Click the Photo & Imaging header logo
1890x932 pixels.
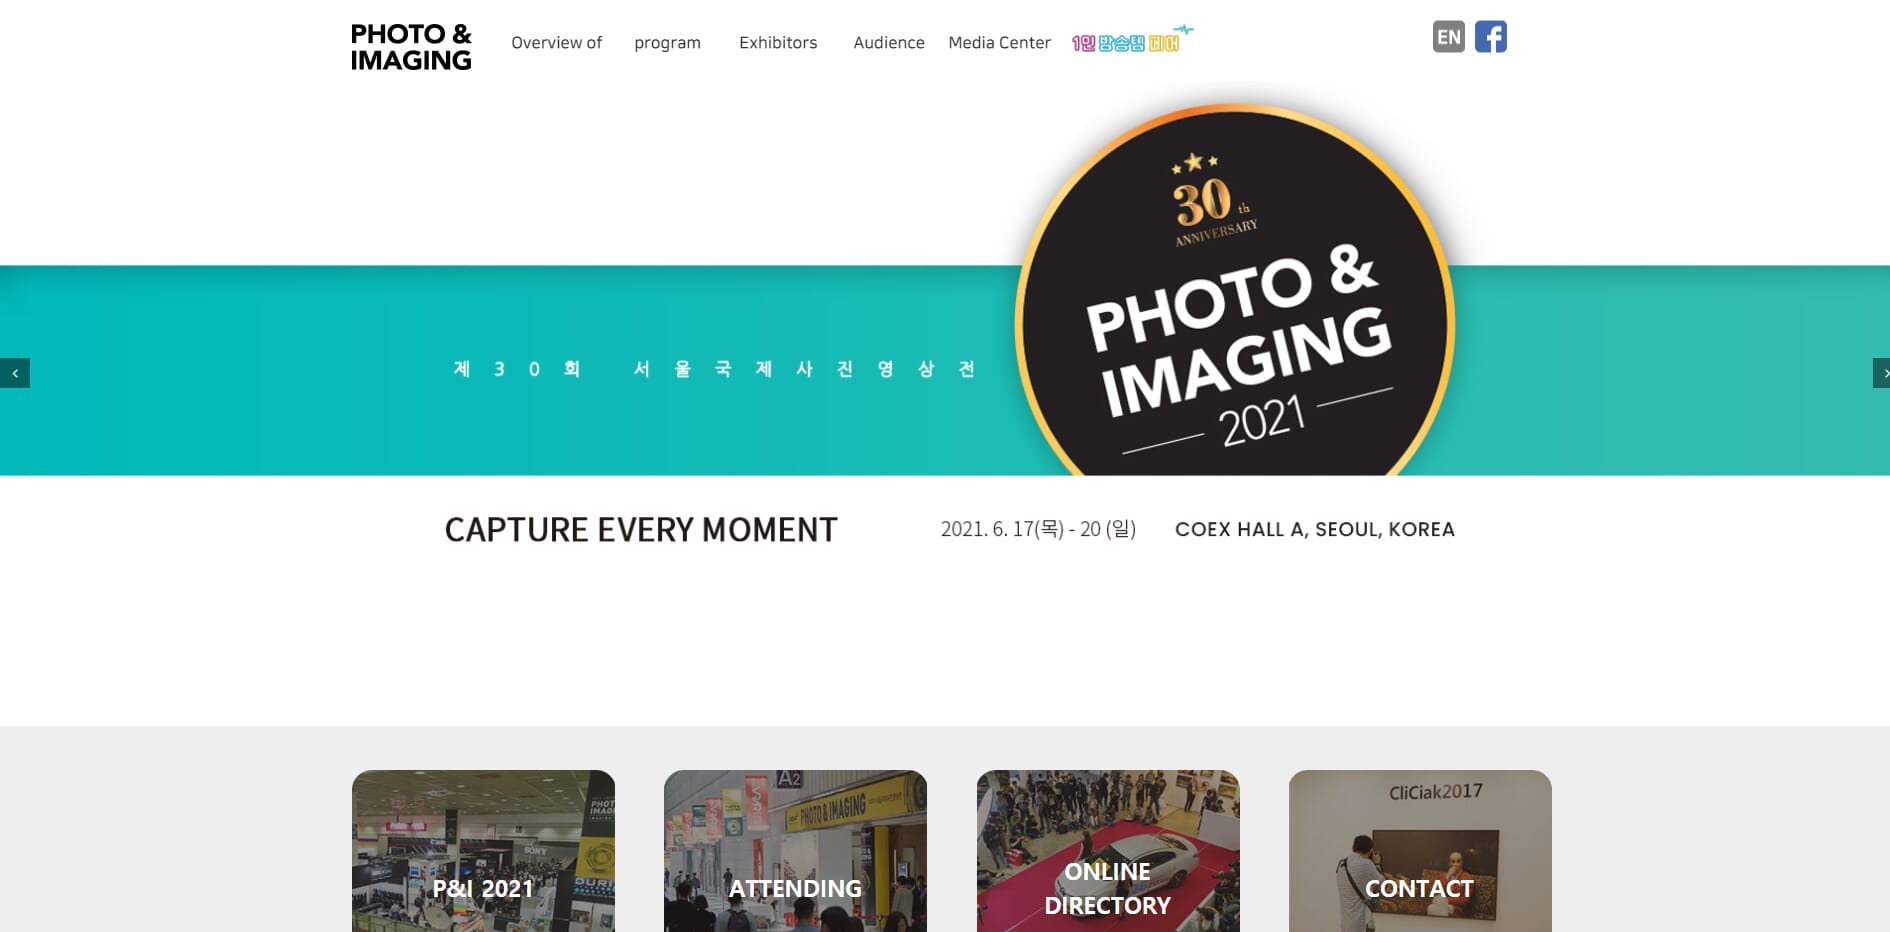411,47
